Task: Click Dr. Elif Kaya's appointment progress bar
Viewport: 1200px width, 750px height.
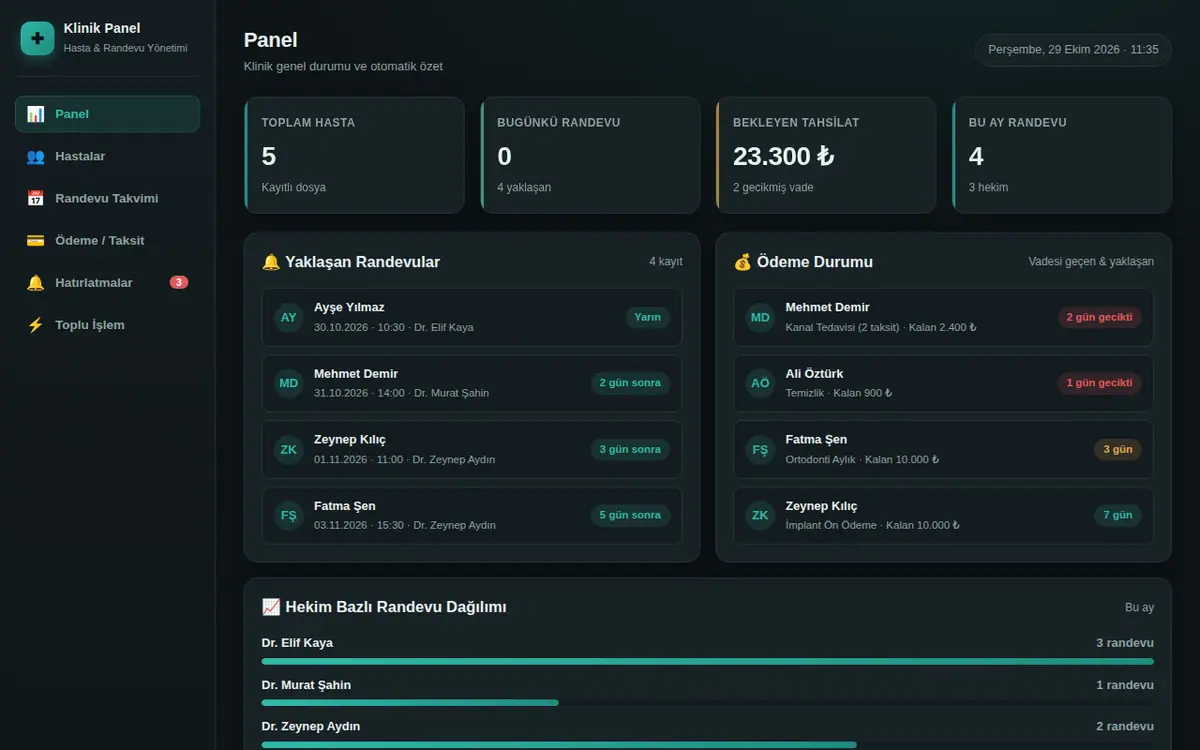Action: pyautogui.click(x=708, y=661)
